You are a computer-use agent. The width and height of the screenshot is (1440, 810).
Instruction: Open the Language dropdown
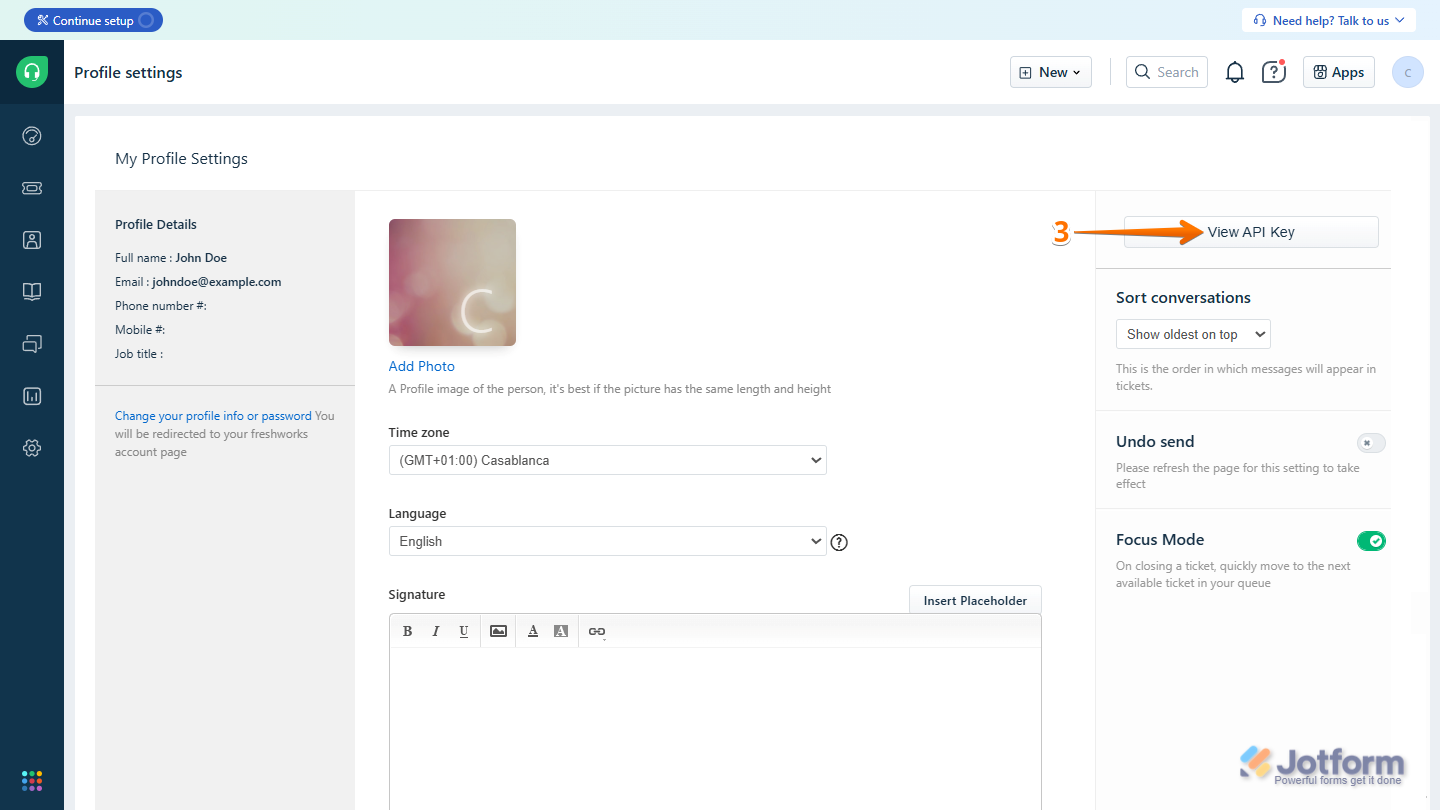[607, 541]
